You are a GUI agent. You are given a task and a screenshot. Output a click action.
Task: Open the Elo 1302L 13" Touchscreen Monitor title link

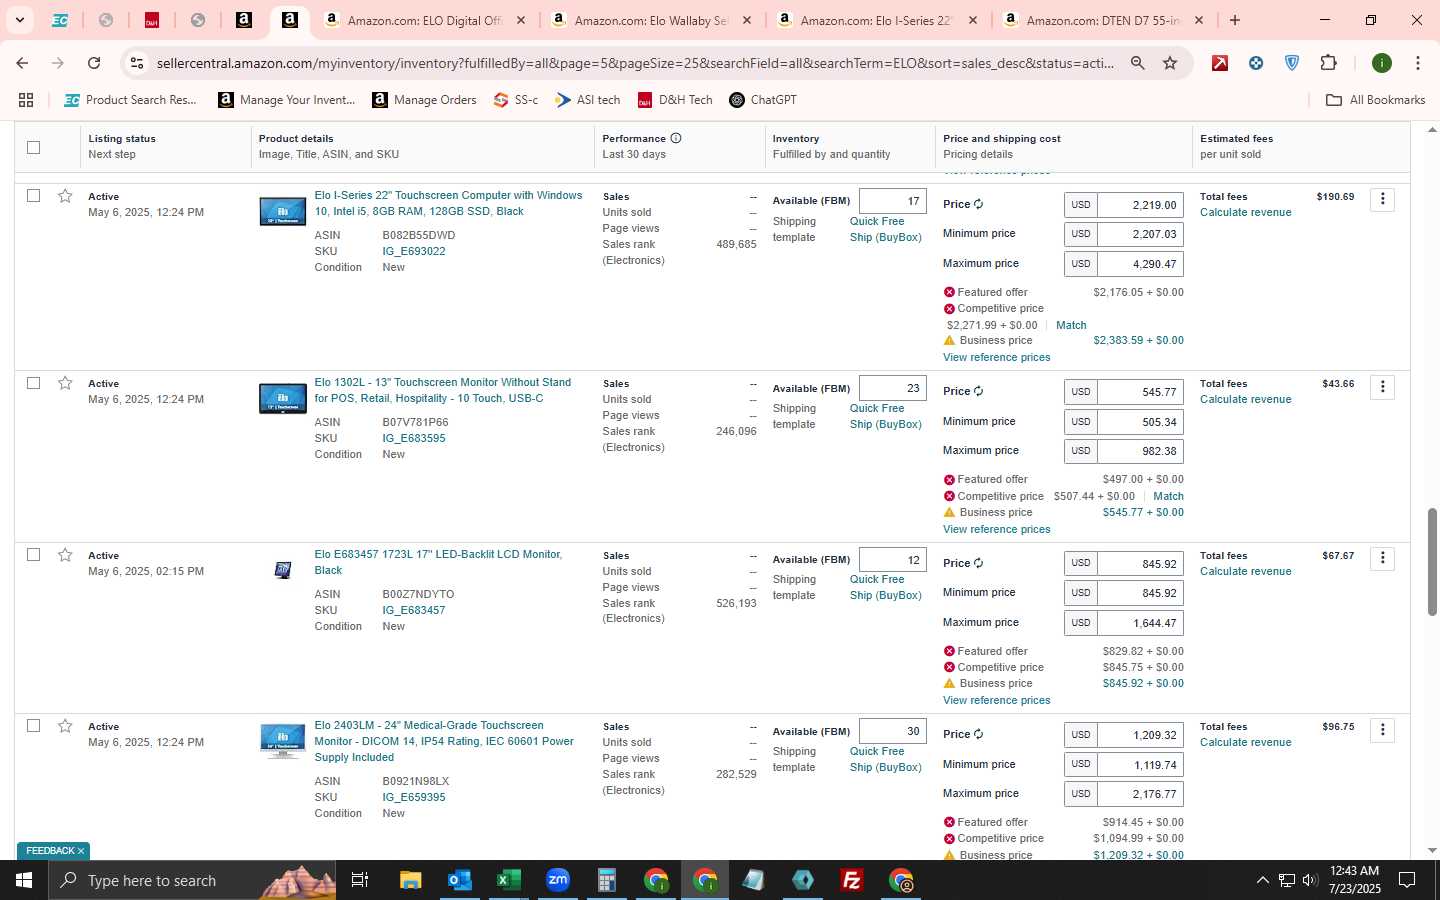[443, 390]
